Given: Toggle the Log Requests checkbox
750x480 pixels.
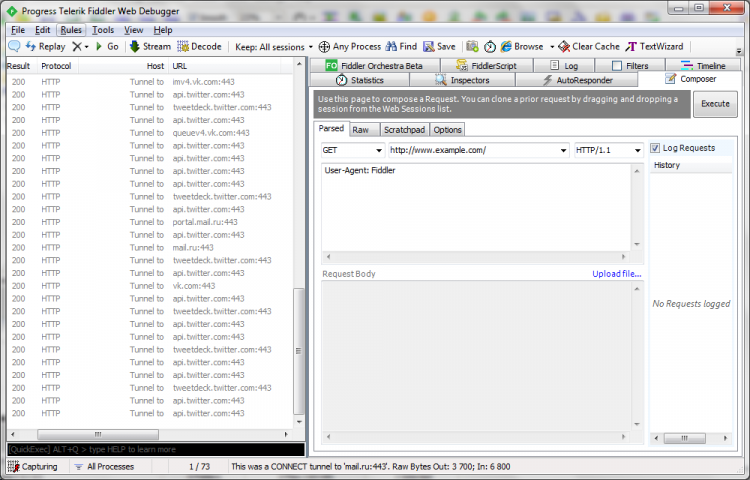Looking at the screenshot, I should point(655,148).
